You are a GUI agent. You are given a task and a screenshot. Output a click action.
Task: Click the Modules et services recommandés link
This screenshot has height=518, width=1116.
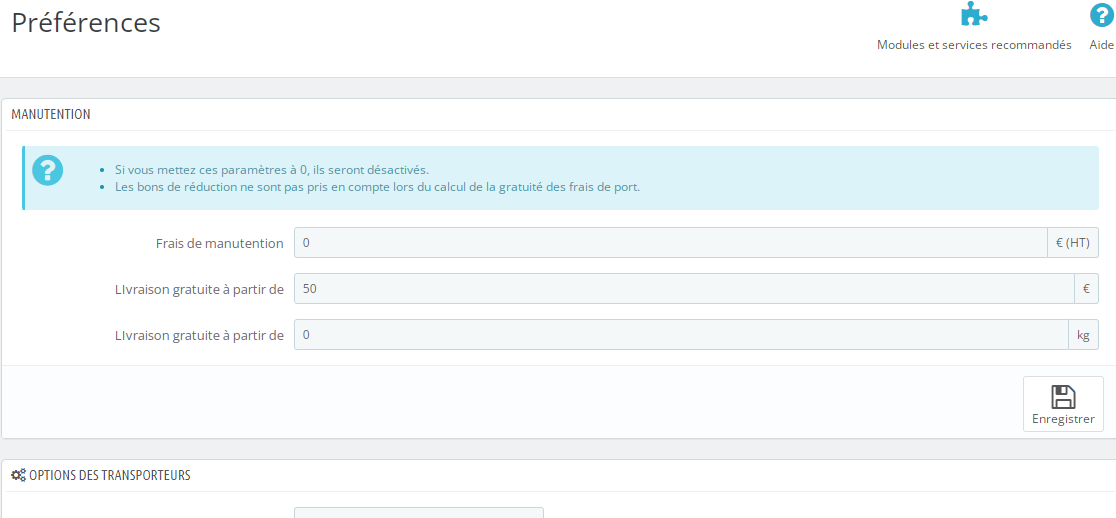[x=974, y=45]
